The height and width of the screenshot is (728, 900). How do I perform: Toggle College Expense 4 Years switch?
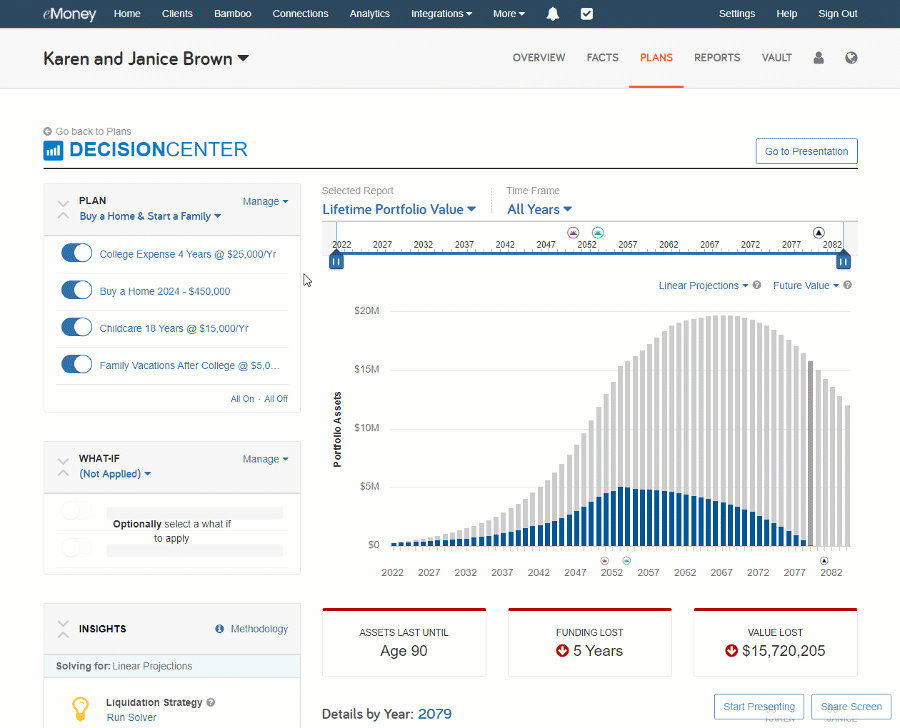76,253
